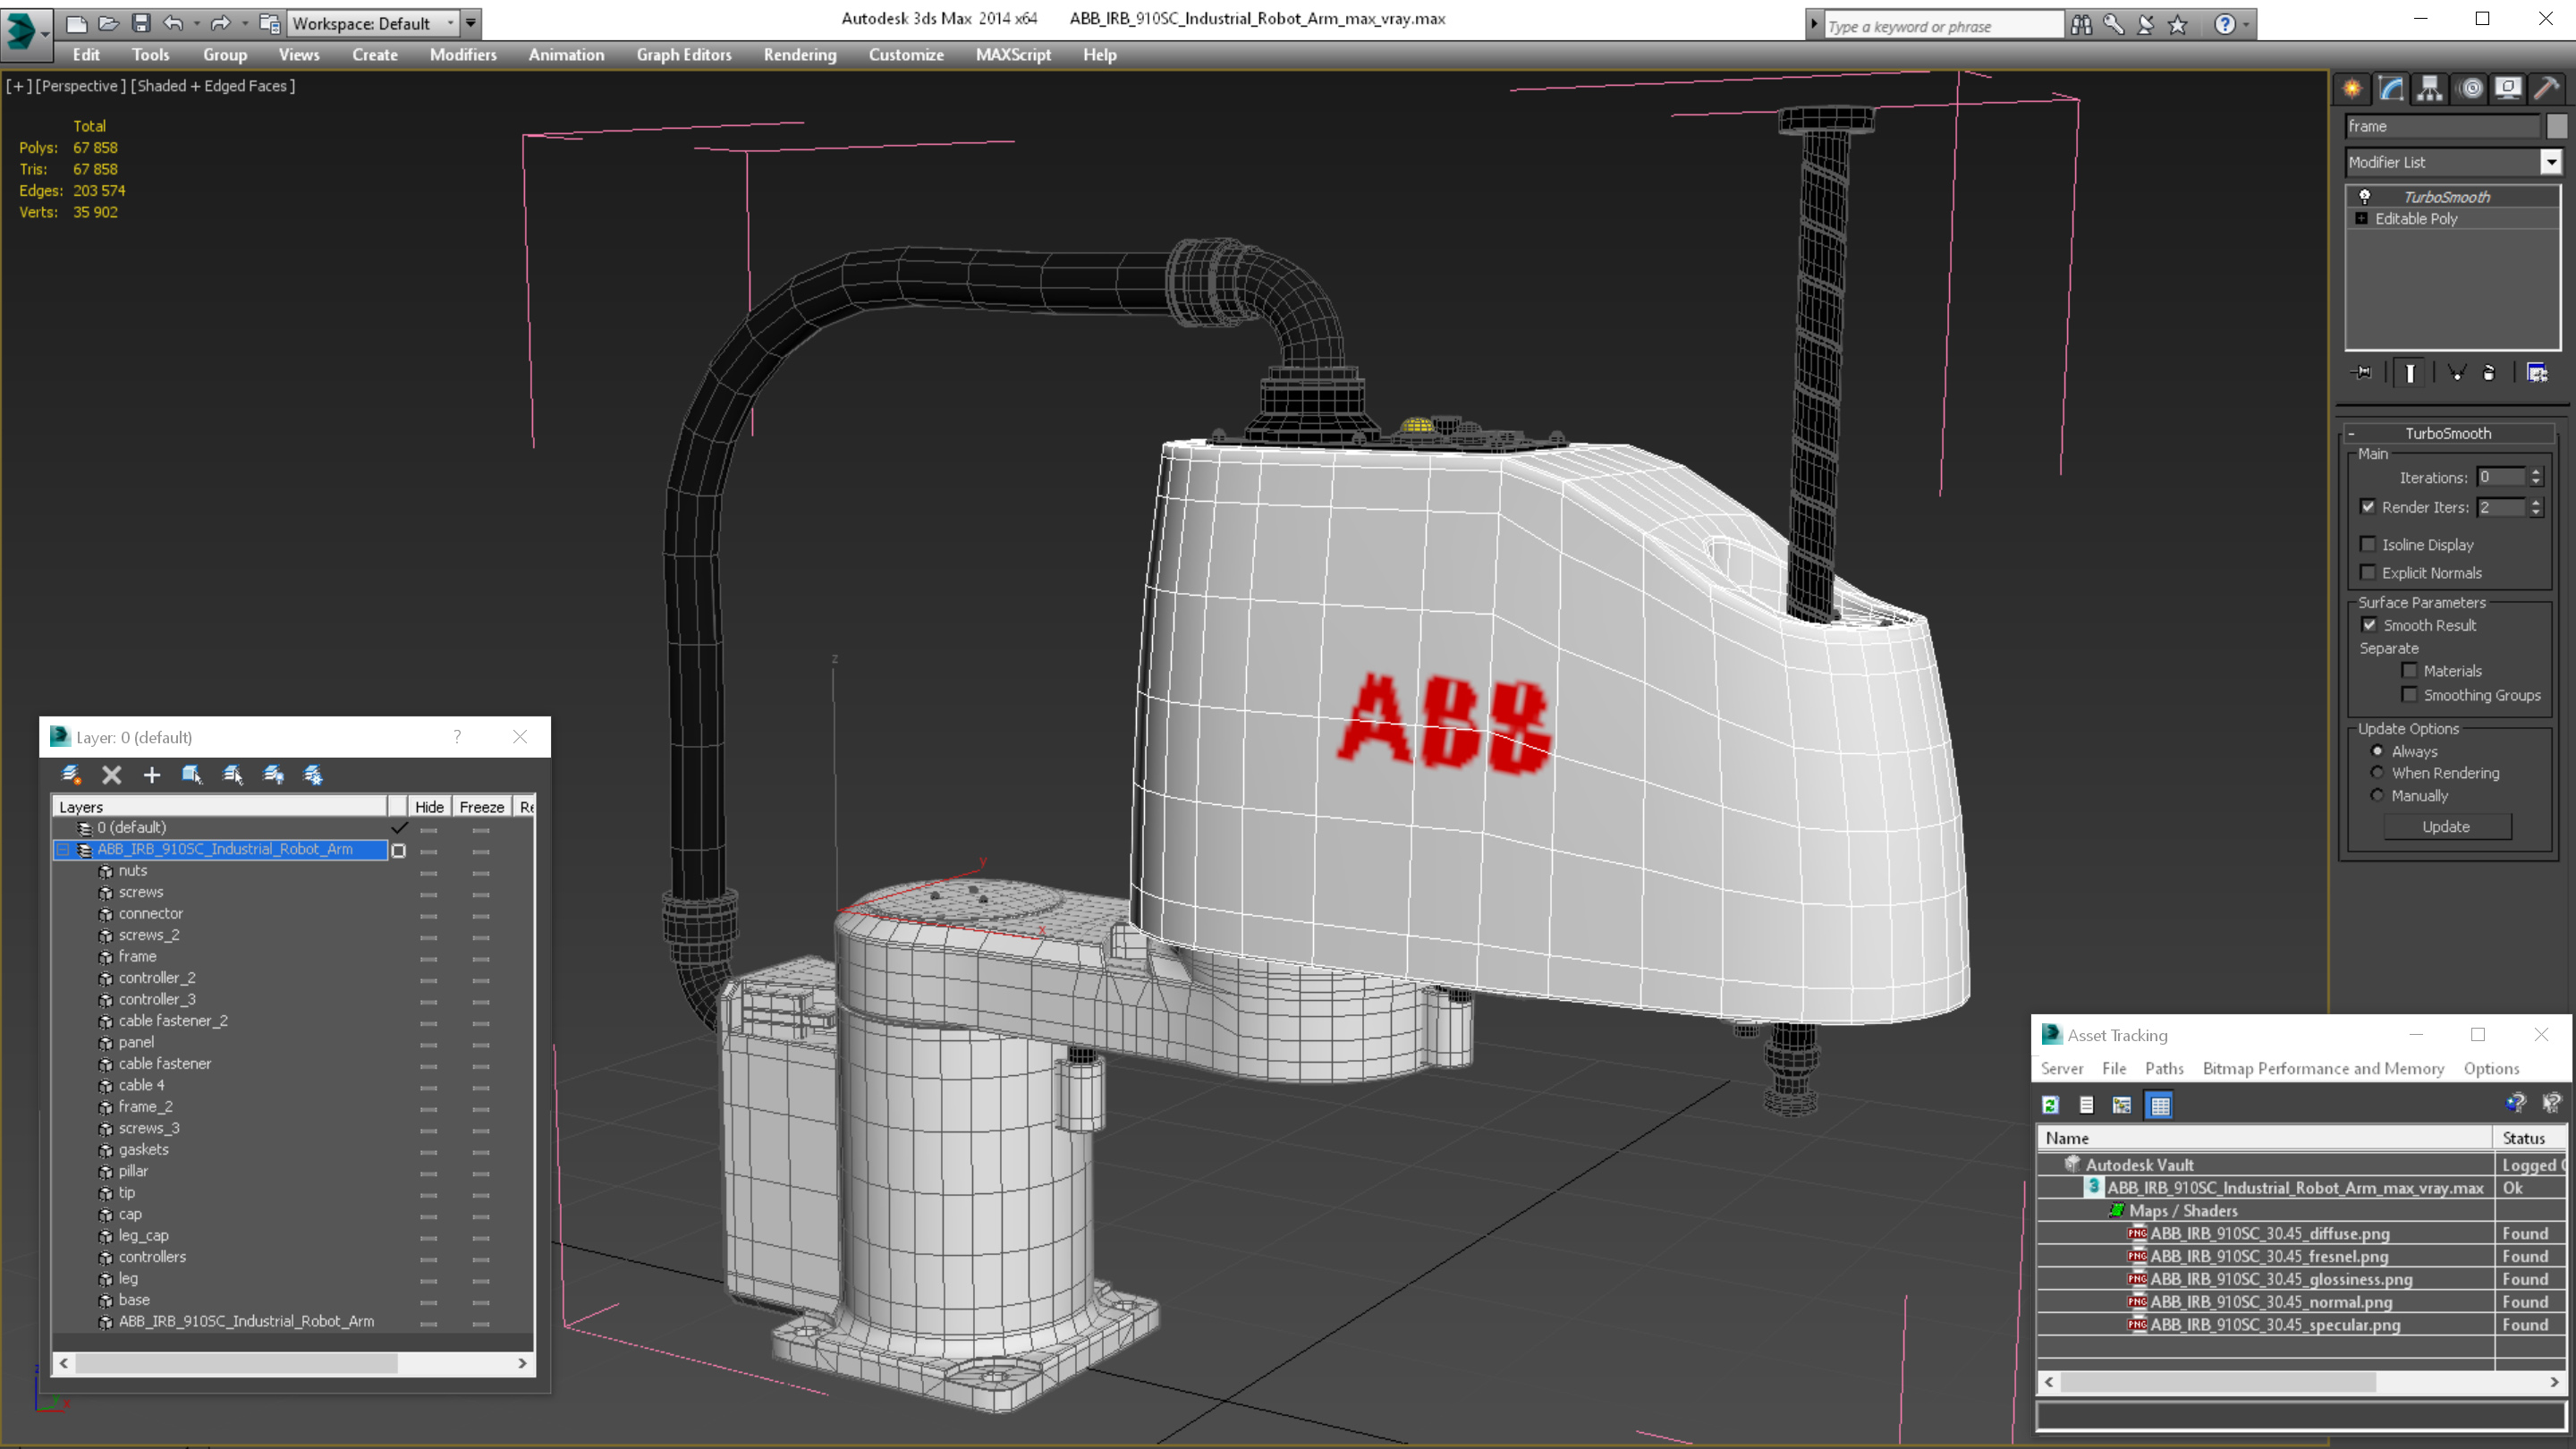Collapse ABB_IRB_910SC_Industrial_Robot_Arm layer tree
Screen dimensions: 2576x1449
[63, 849]
